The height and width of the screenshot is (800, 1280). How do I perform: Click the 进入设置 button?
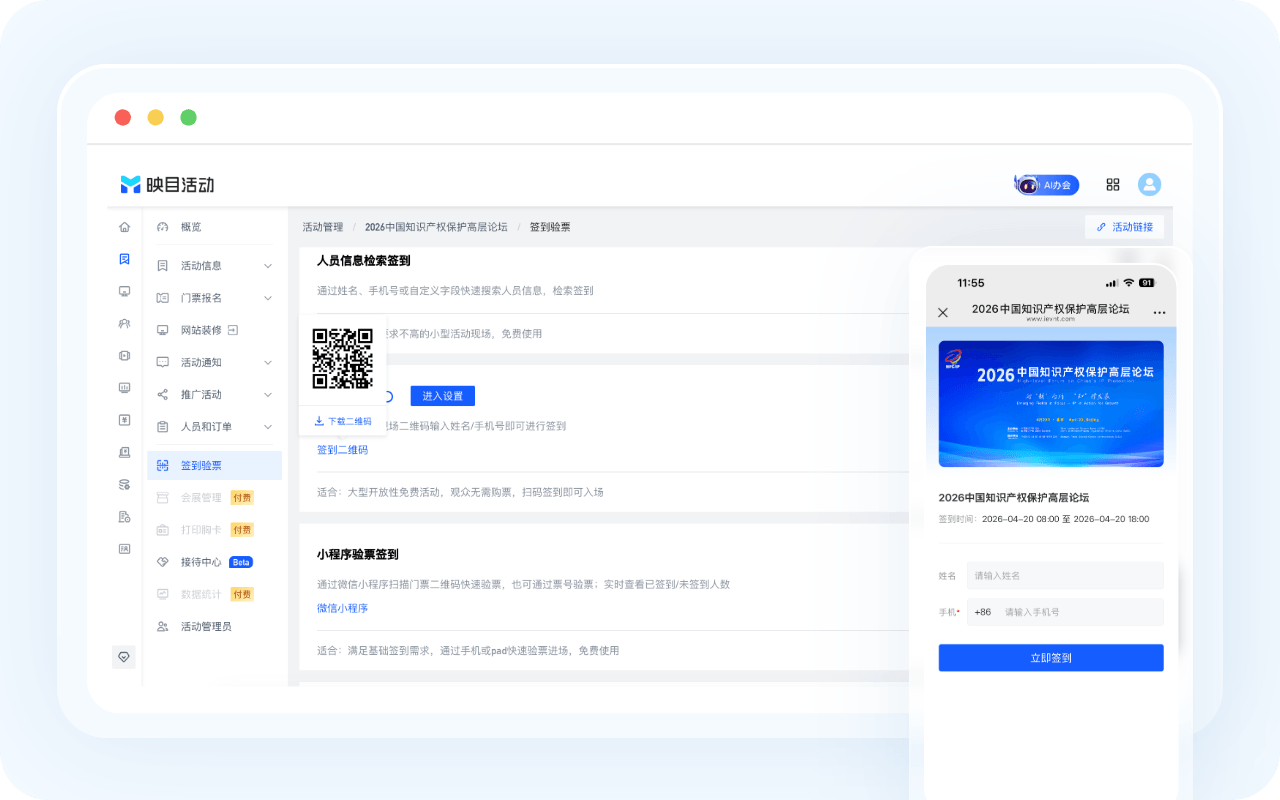tap(442, 396)
